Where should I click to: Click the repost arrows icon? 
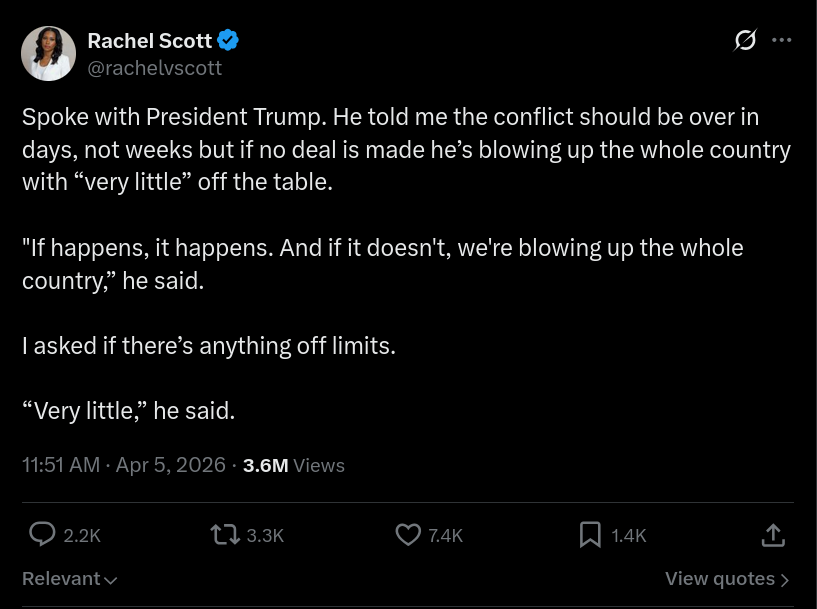click(x=224, y=535)
